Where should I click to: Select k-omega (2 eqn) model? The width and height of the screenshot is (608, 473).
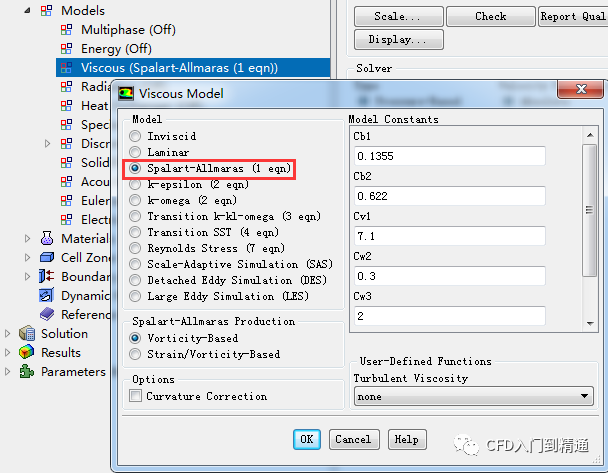135,200
